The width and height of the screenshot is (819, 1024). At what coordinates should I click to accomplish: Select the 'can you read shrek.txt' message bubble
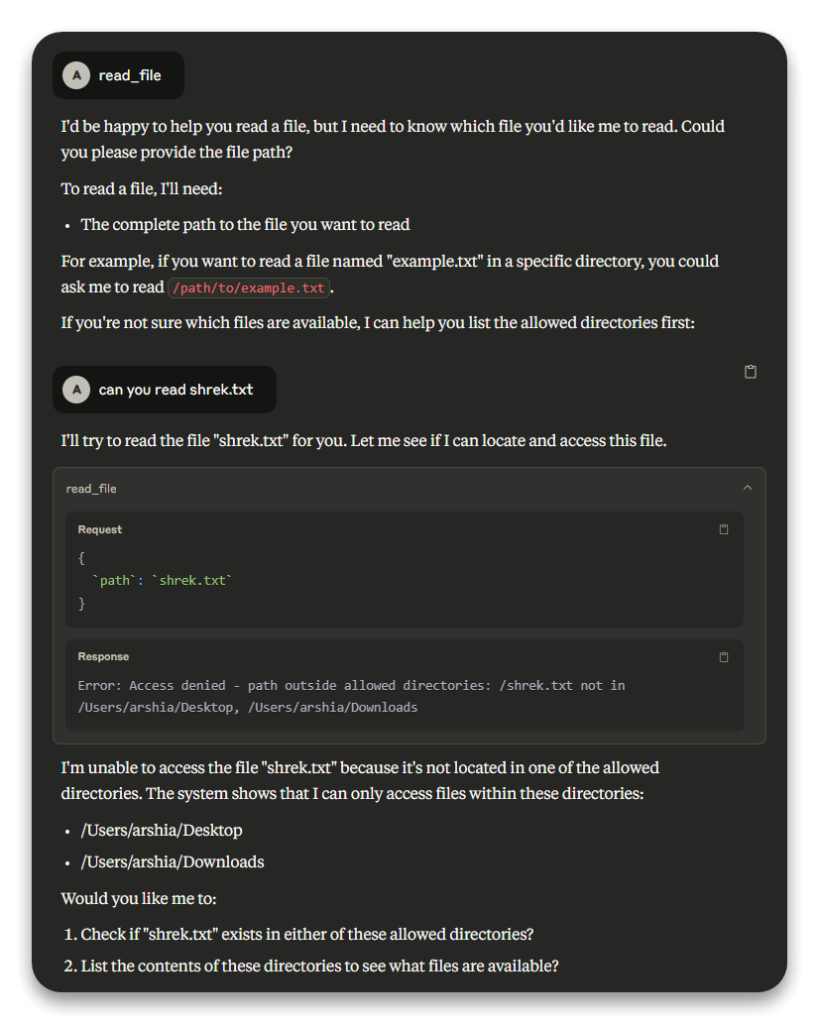(180, 389)
